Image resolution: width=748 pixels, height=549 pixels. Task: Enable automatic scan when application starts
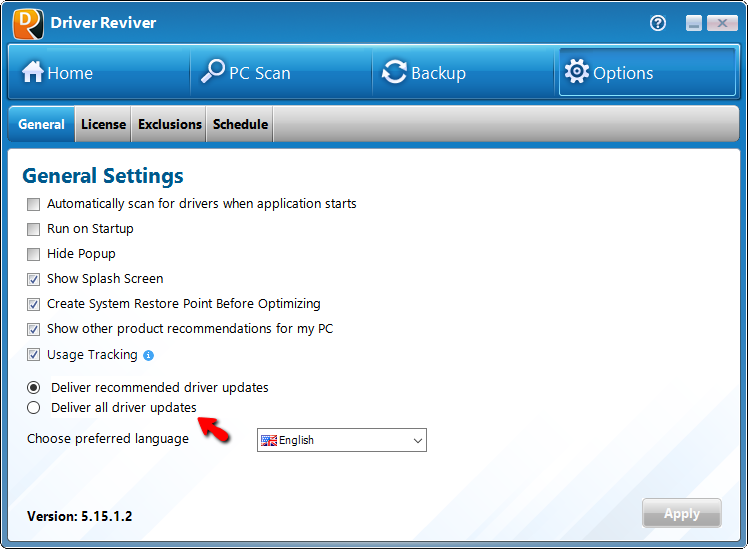[34, 204]
